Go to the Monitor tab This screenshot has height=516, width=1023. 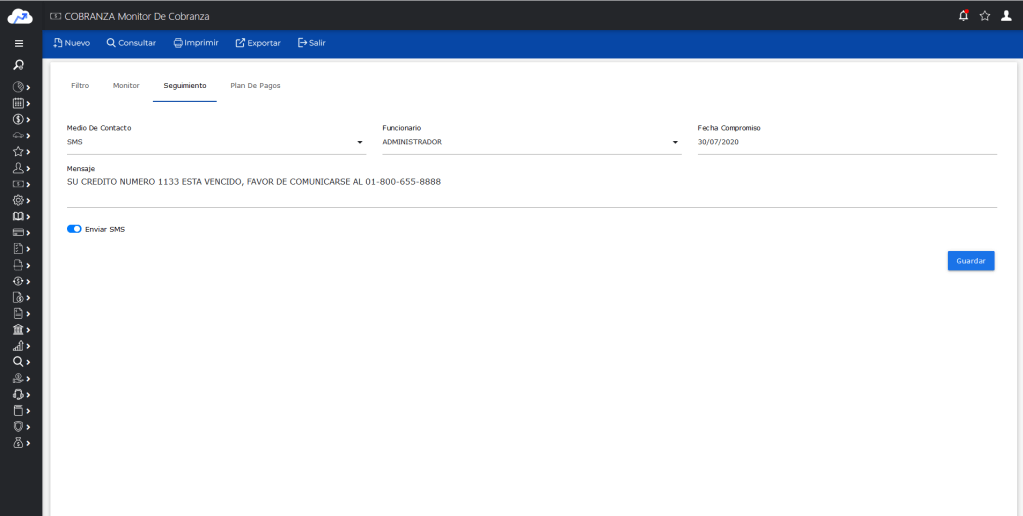(x=126, y=86)
